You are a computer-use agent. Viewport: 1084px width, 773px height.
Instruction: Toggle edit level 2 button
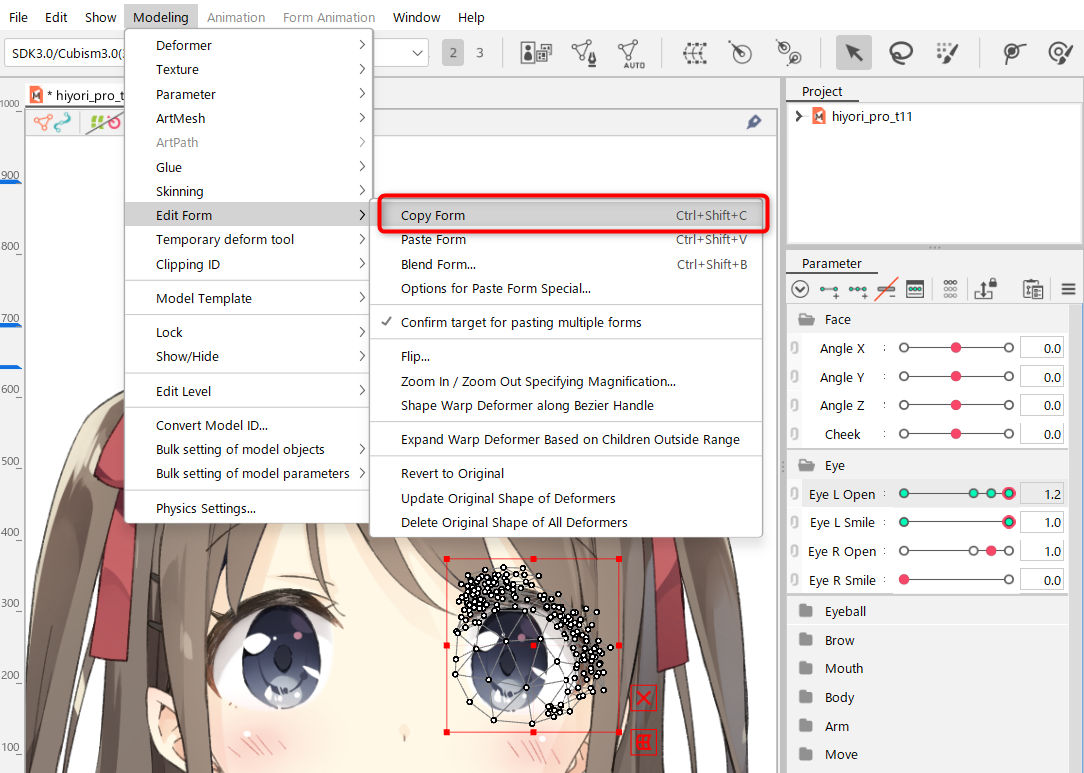tap(453, 52)
